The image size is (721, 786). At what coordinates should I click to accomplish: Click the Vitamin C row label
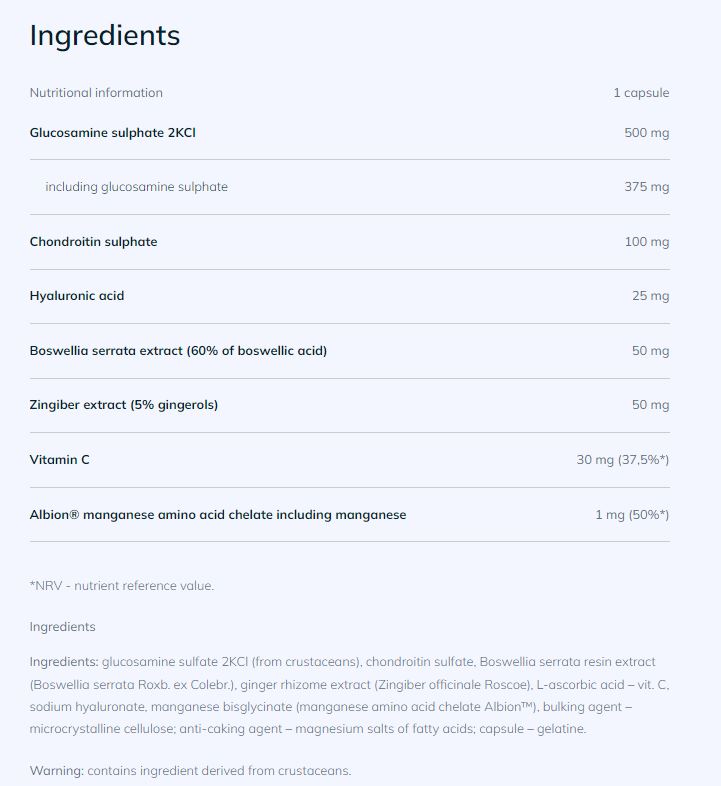pos(60,460)
